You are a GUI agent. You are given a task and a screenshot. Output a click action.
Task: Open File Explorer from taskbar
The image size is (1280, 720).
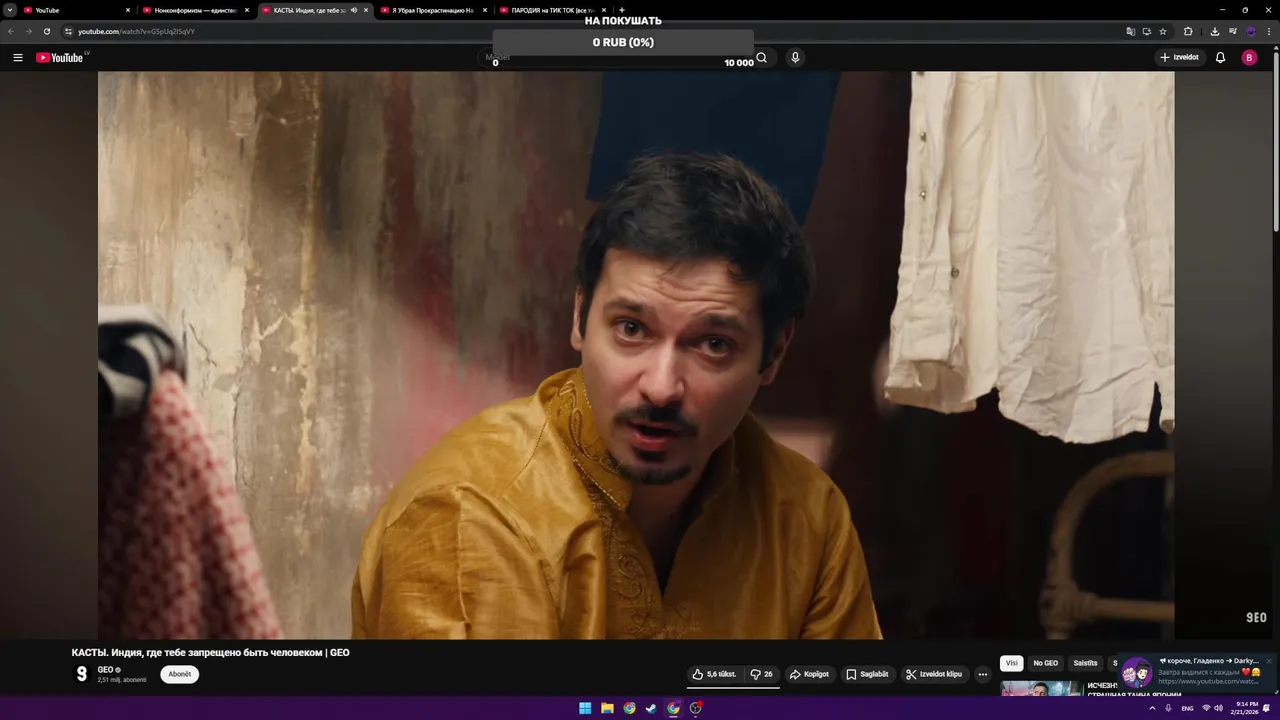pos(607,708)
